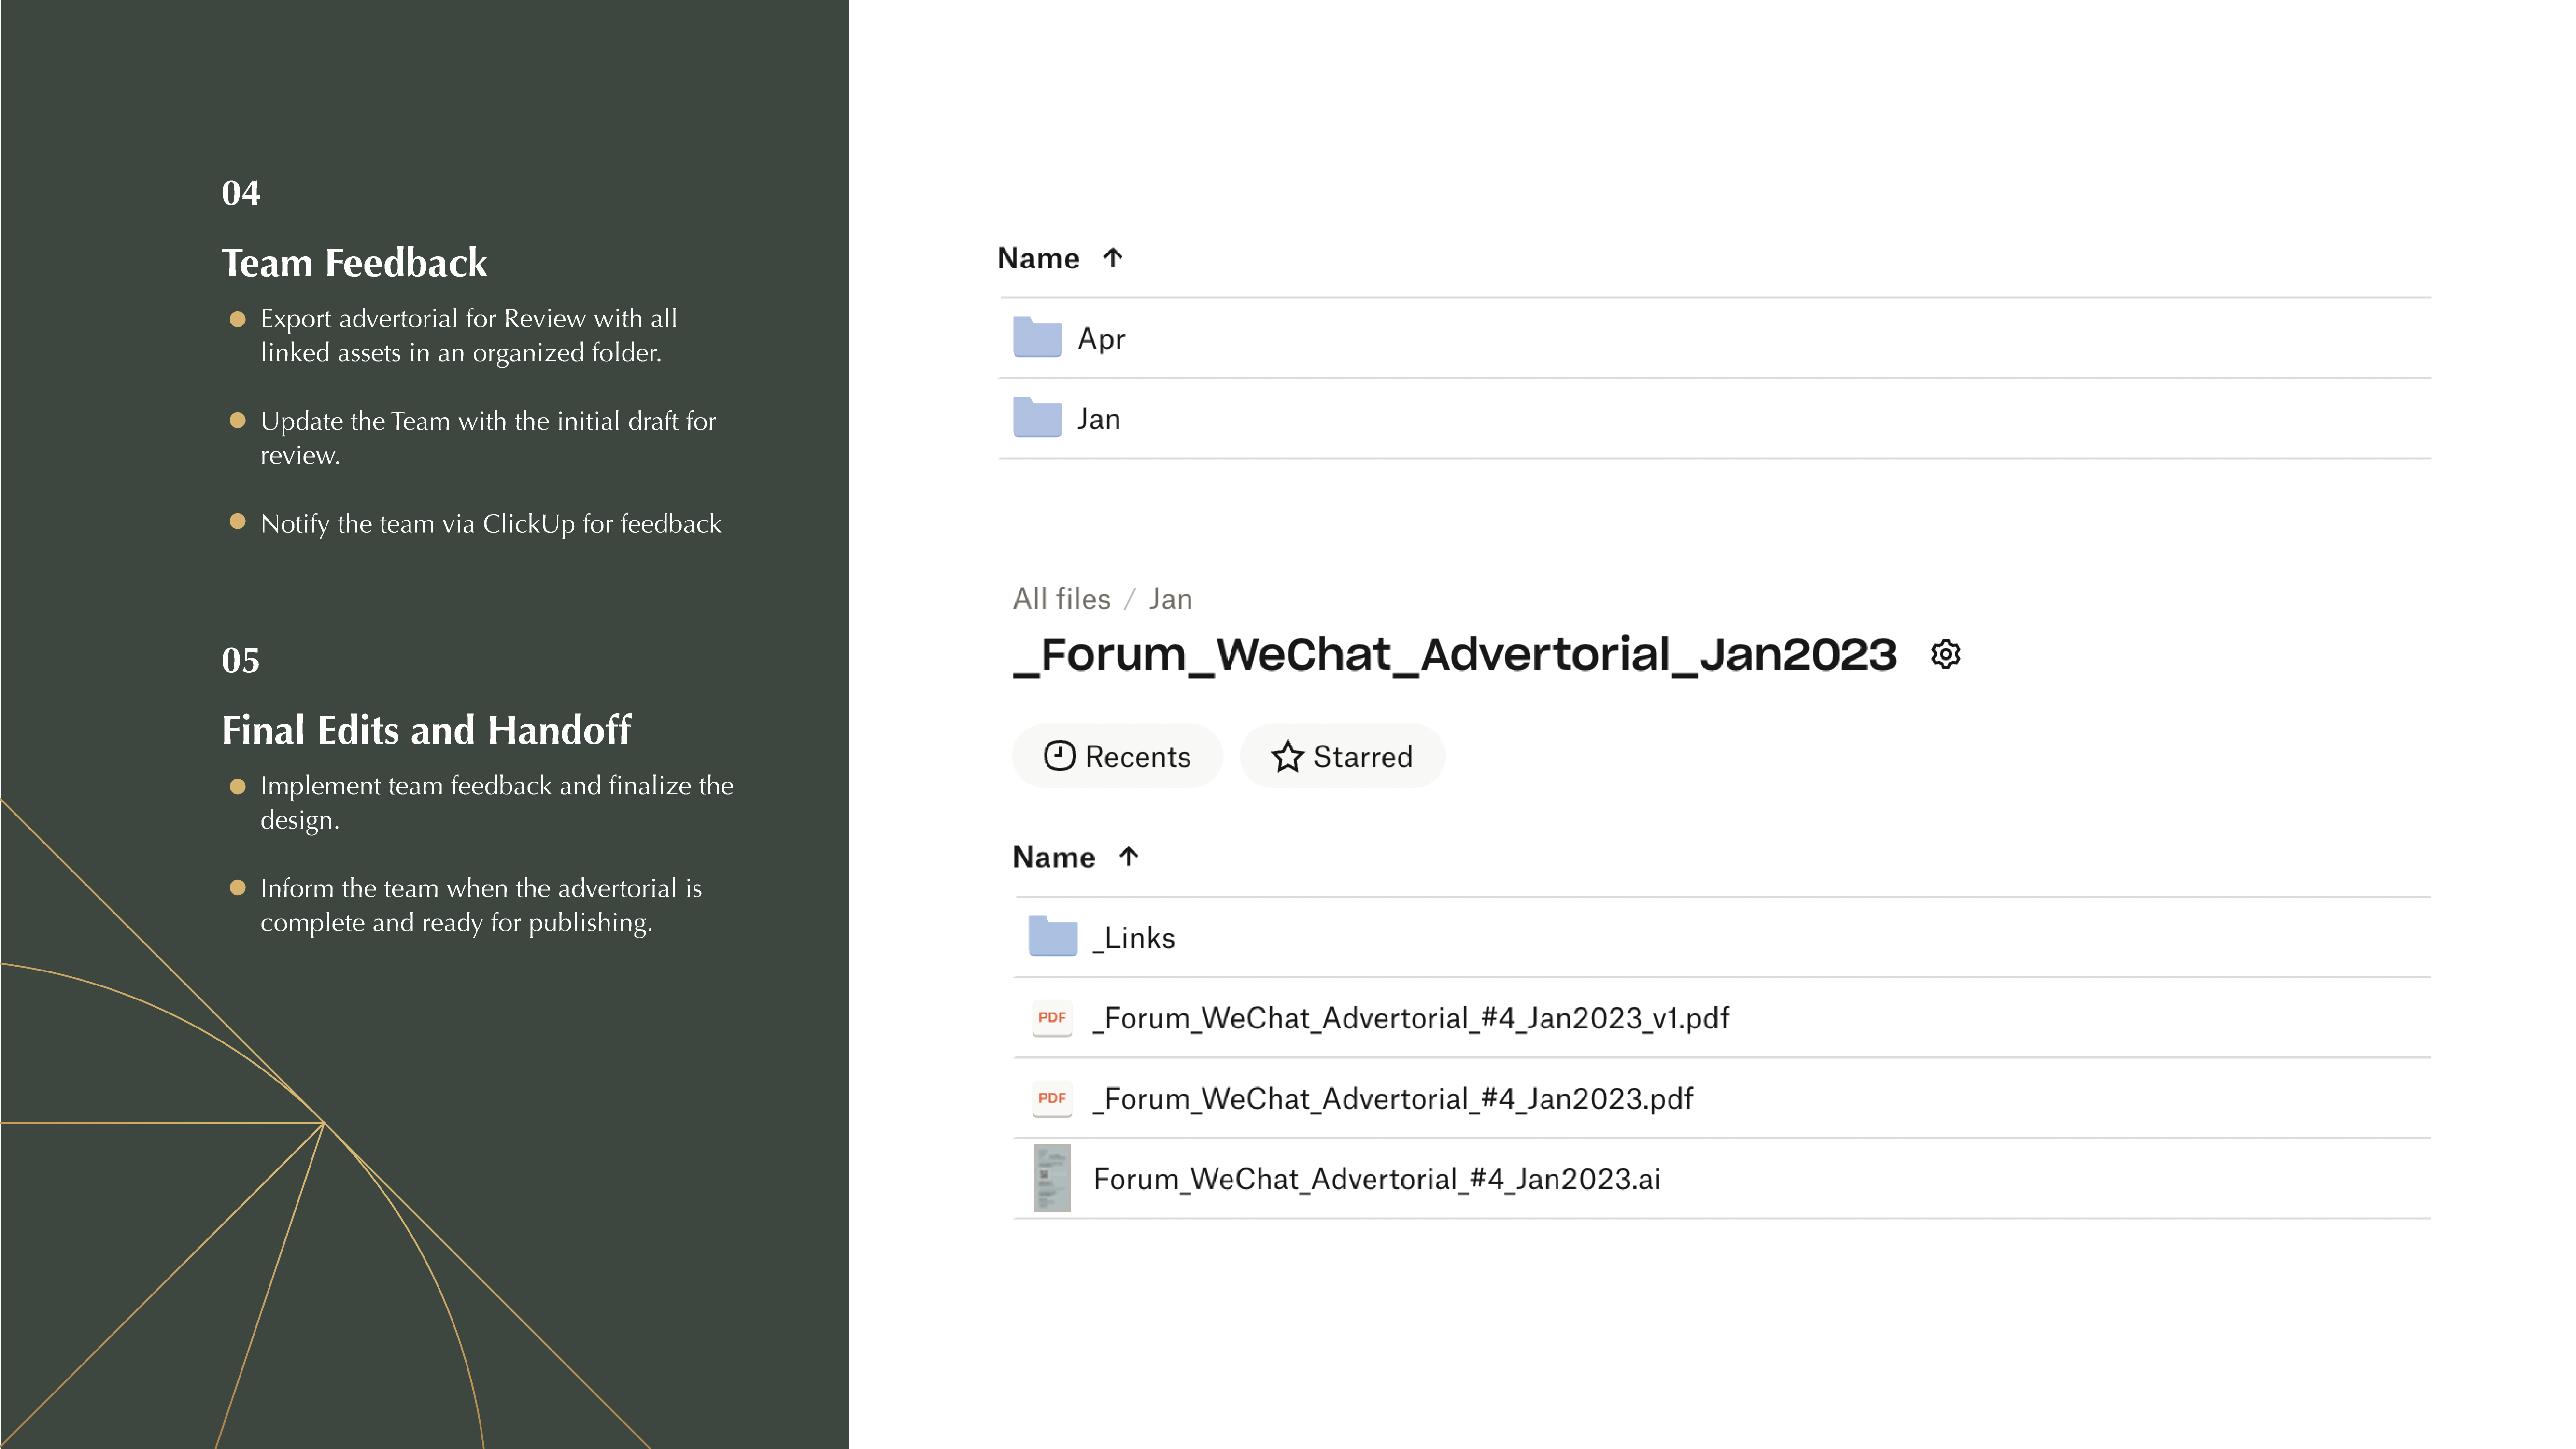The image size is (2576, 1449).
Task: Open _Forum_WeChat_Advertorial_#4_Jan2023.pdf file name
Action: [1393, 1098]
